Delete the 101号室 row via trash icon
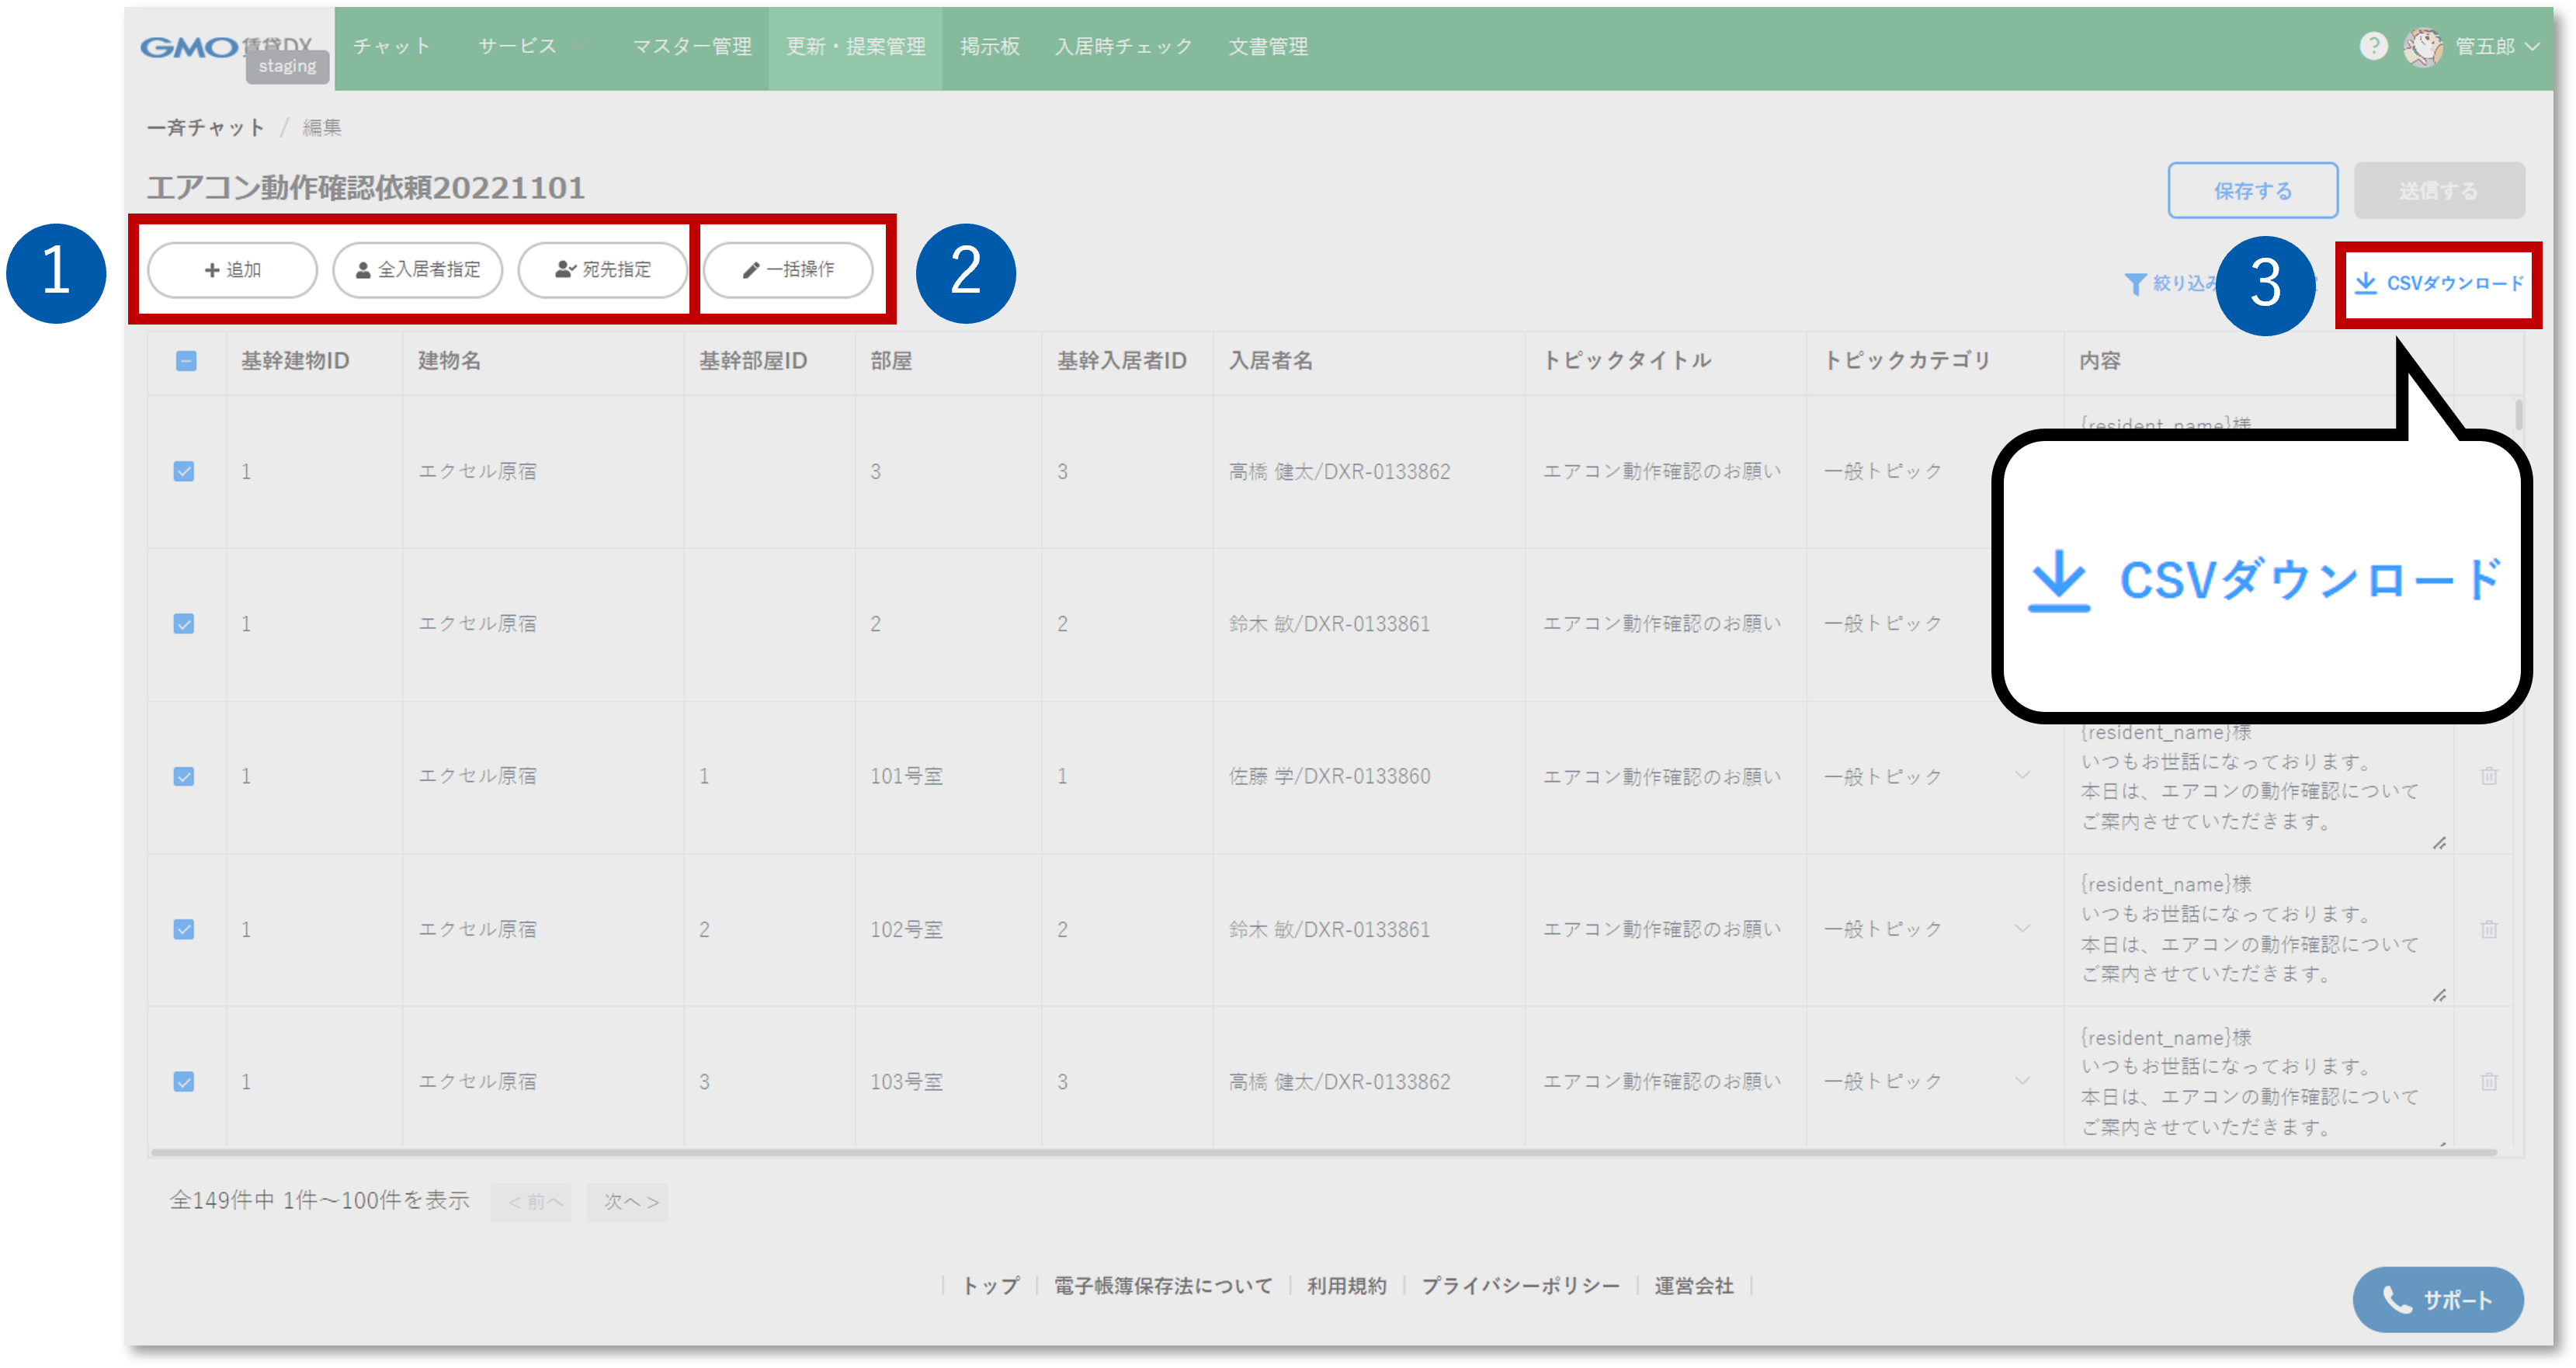This screenshot has height=1368, width=2576. 2489,776
